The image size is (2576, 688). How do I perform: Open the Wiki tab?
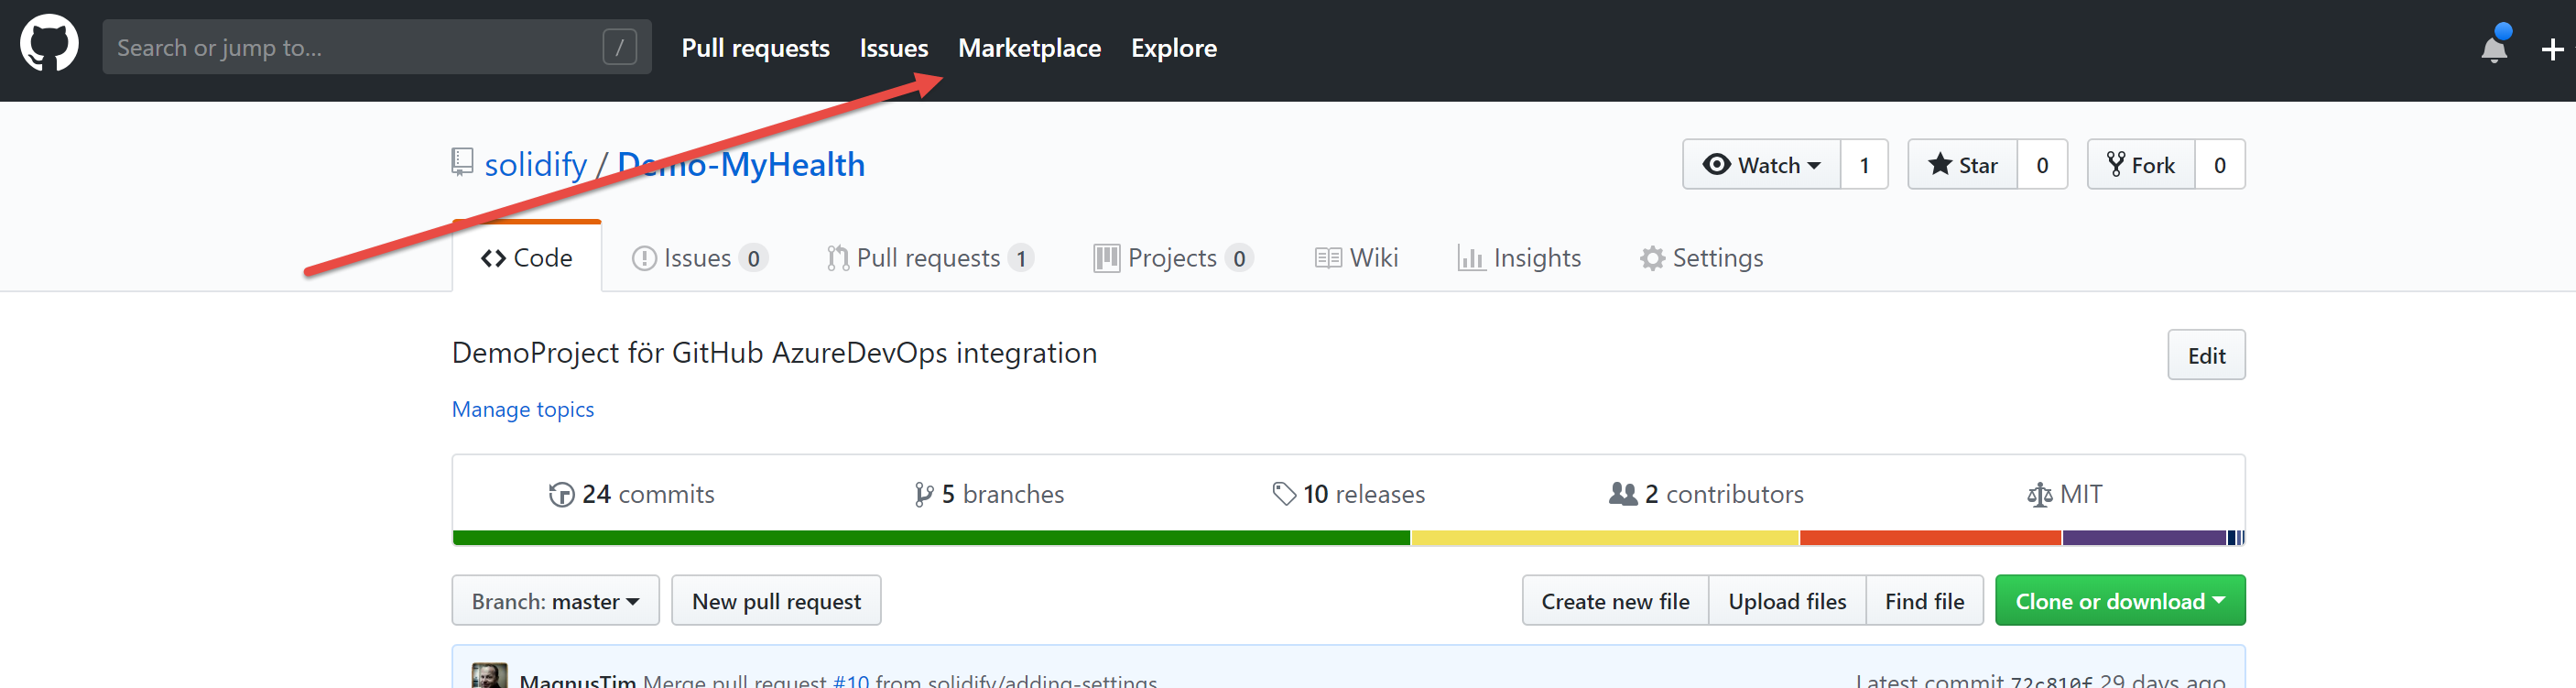(1356, 258)
